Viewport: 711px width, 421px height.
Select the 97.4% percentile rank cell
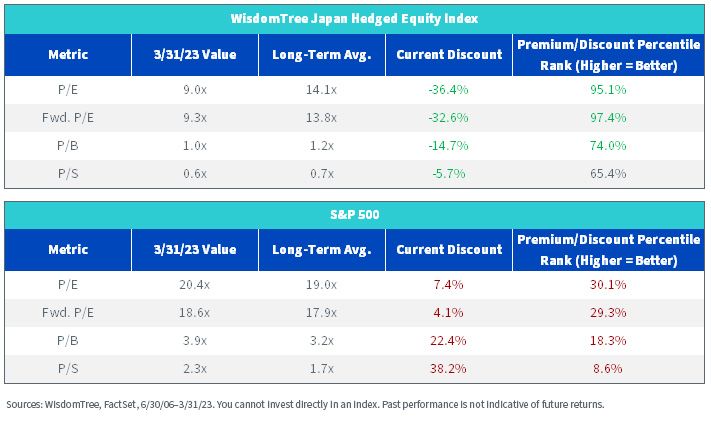[x=608, y=117]
